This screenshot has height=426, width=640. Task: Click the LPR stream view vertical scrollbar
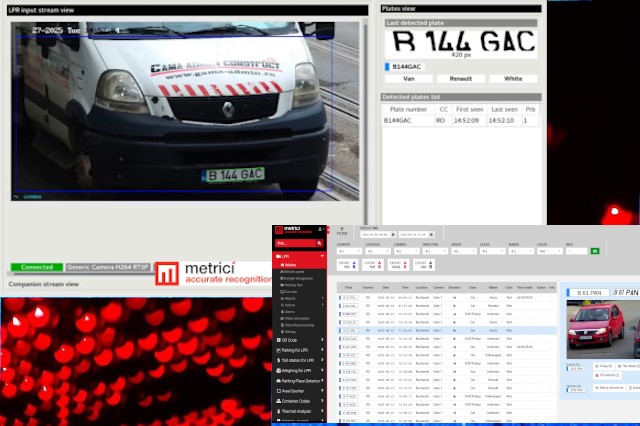(x=366, y=122)
